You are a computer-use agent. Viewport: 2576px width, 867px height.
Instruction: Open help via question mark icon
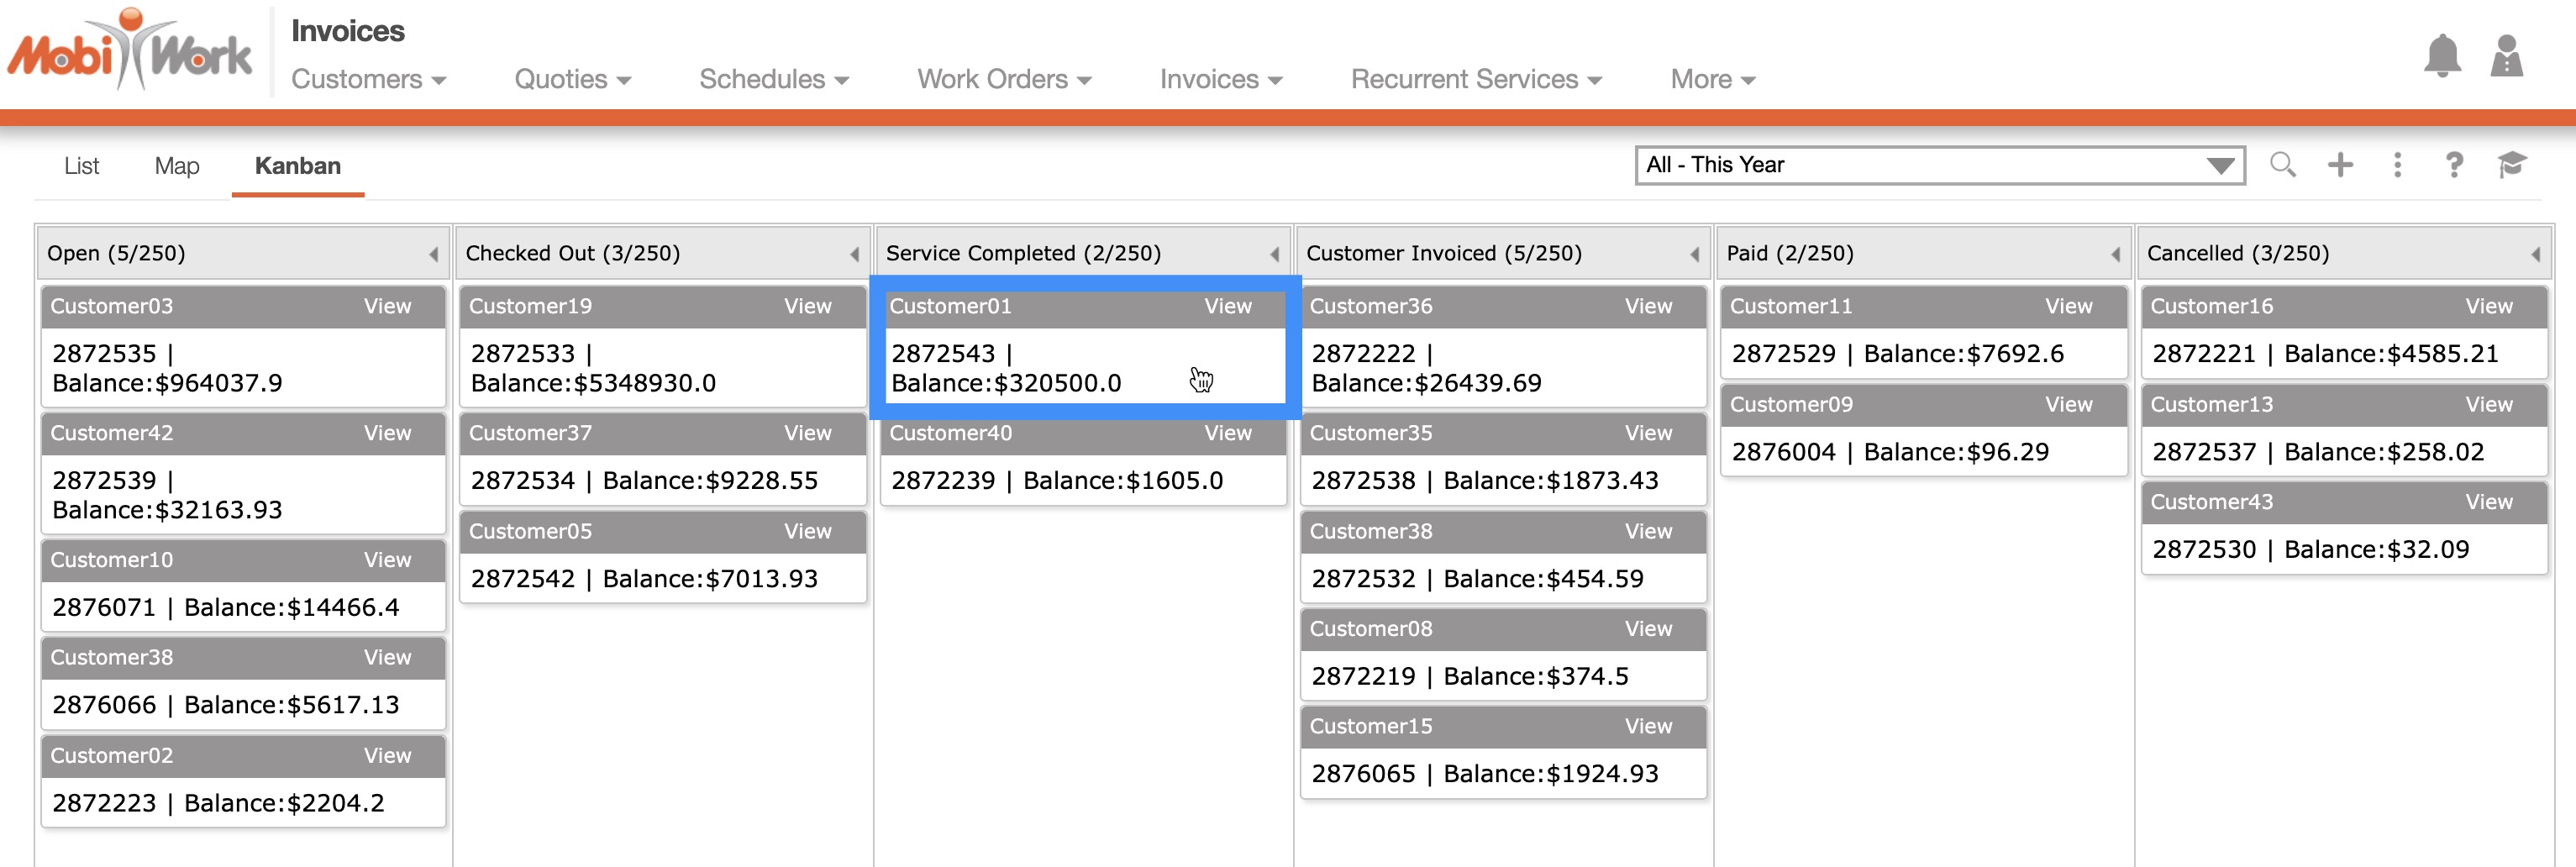click(x=2454, y=165)
